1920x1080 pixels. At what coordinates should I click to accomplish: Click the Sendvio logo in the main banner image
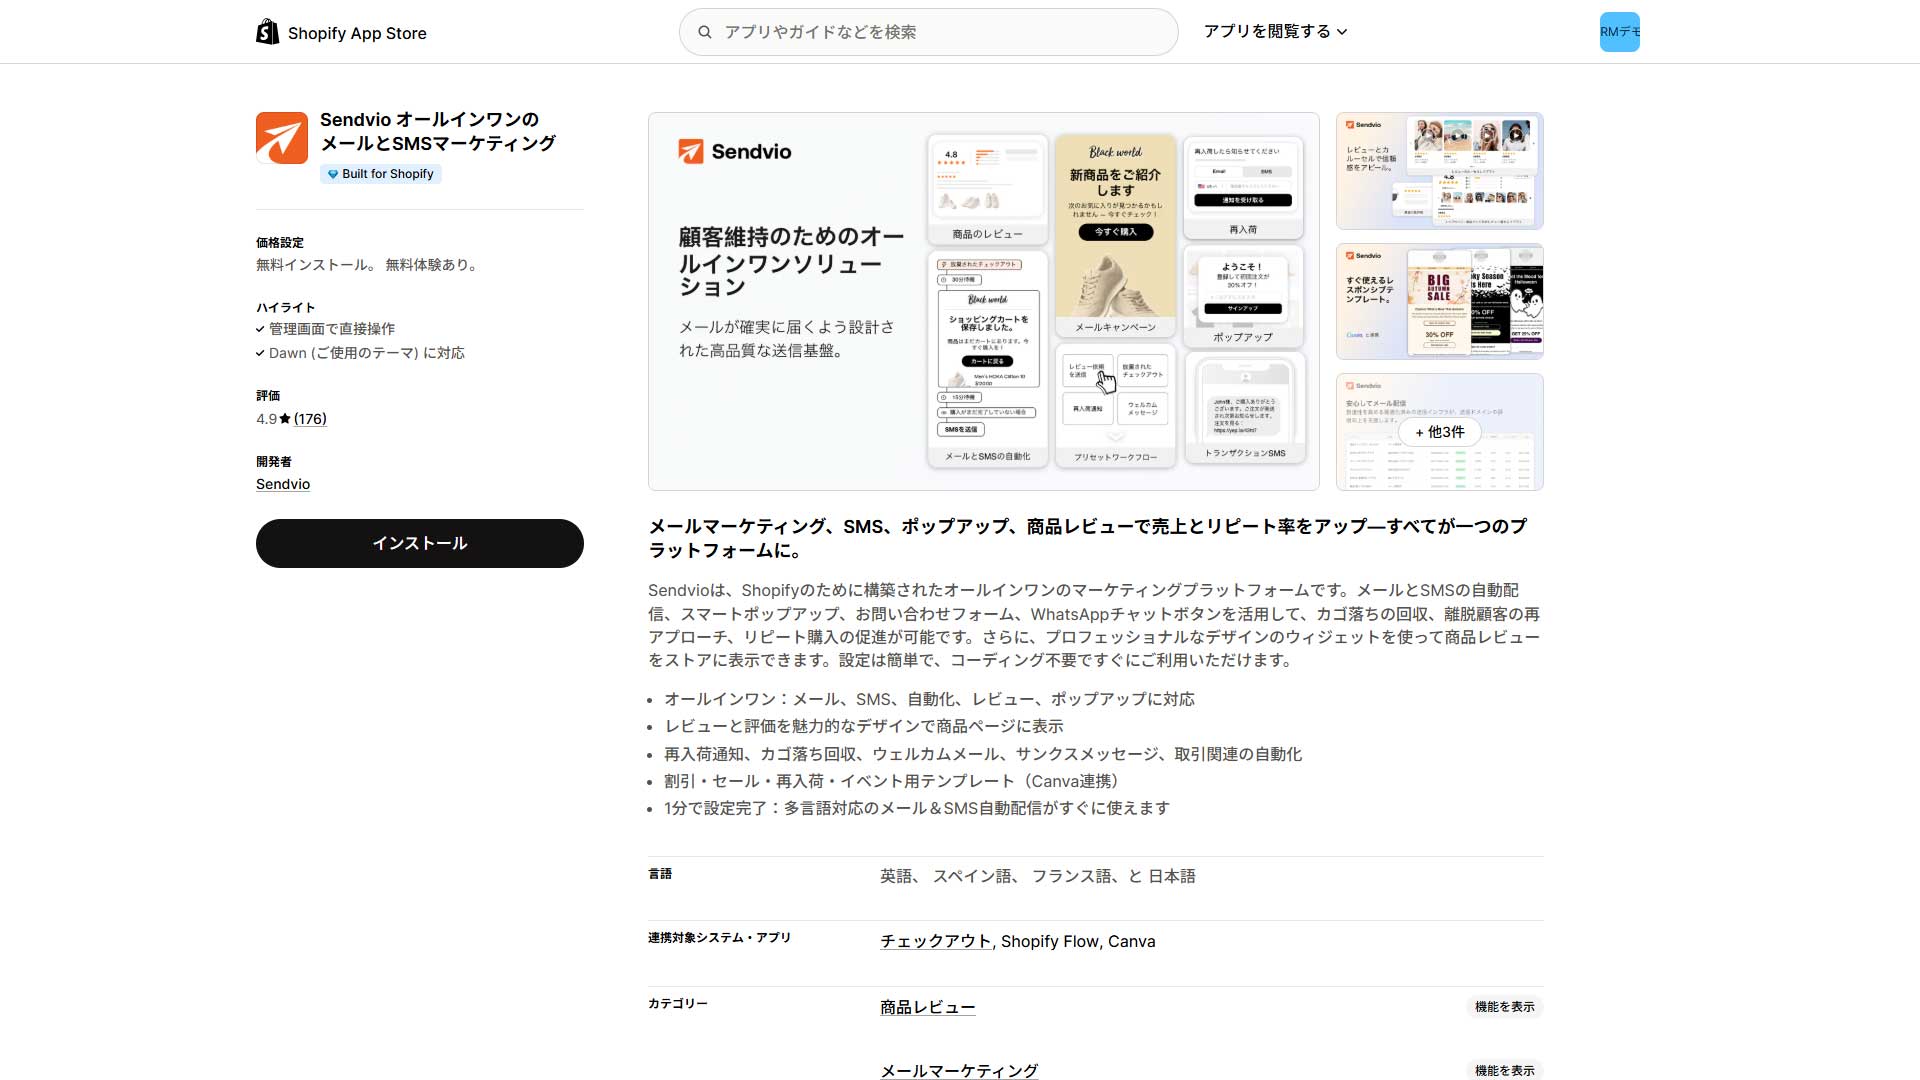735,152
